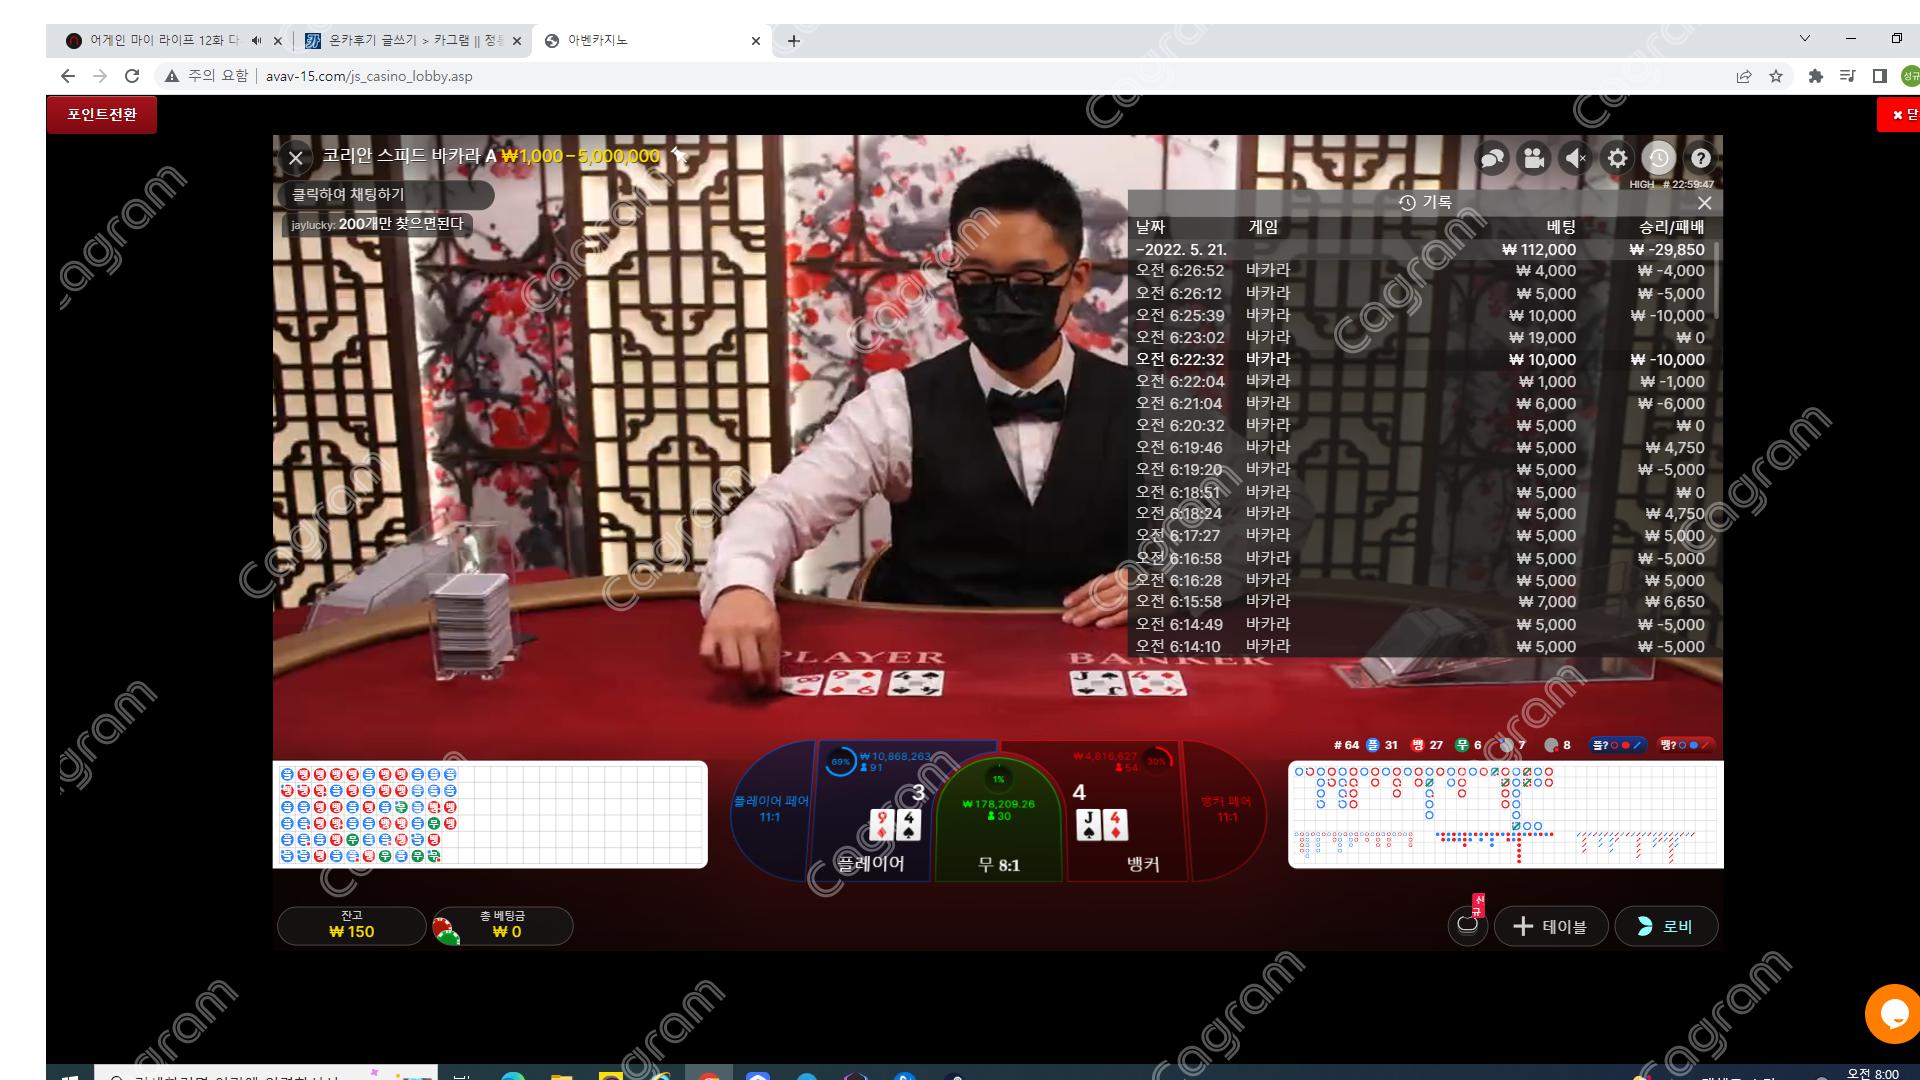
Task: Click the 포인트전환 button
Action: [102, 115]
